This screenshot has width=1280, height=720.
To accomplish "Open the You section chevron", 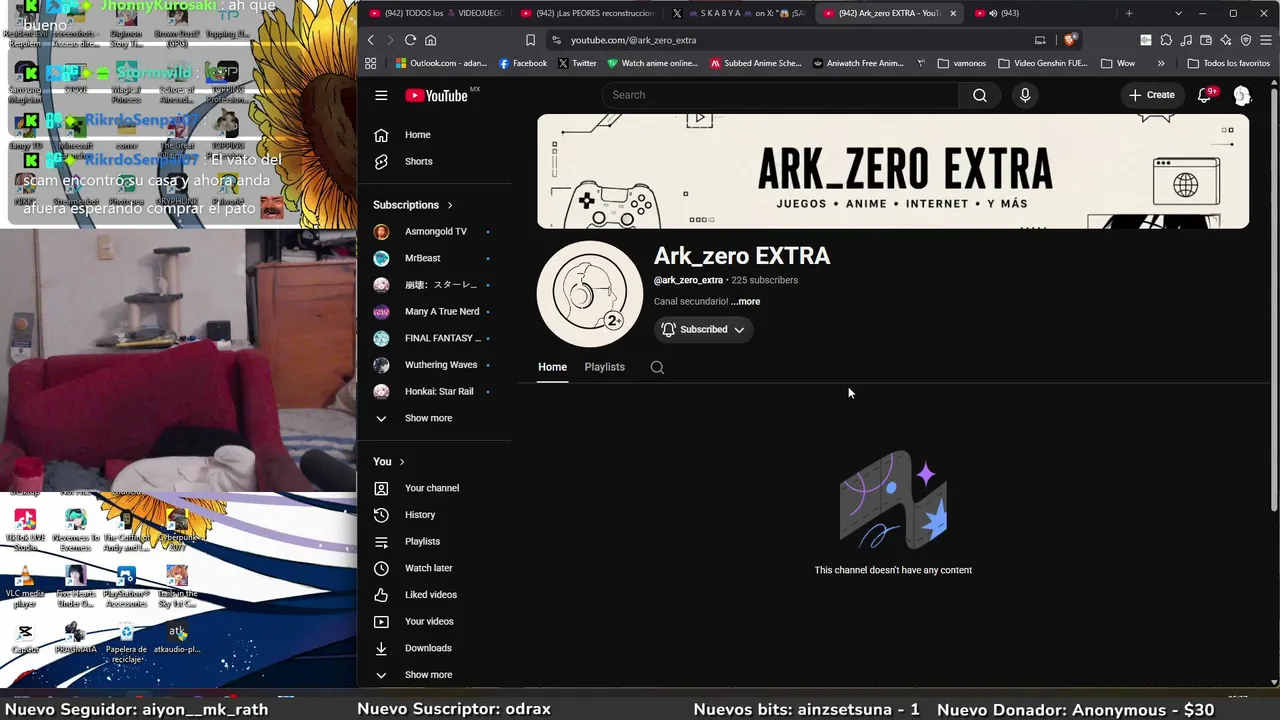I will tap(402, 462).
